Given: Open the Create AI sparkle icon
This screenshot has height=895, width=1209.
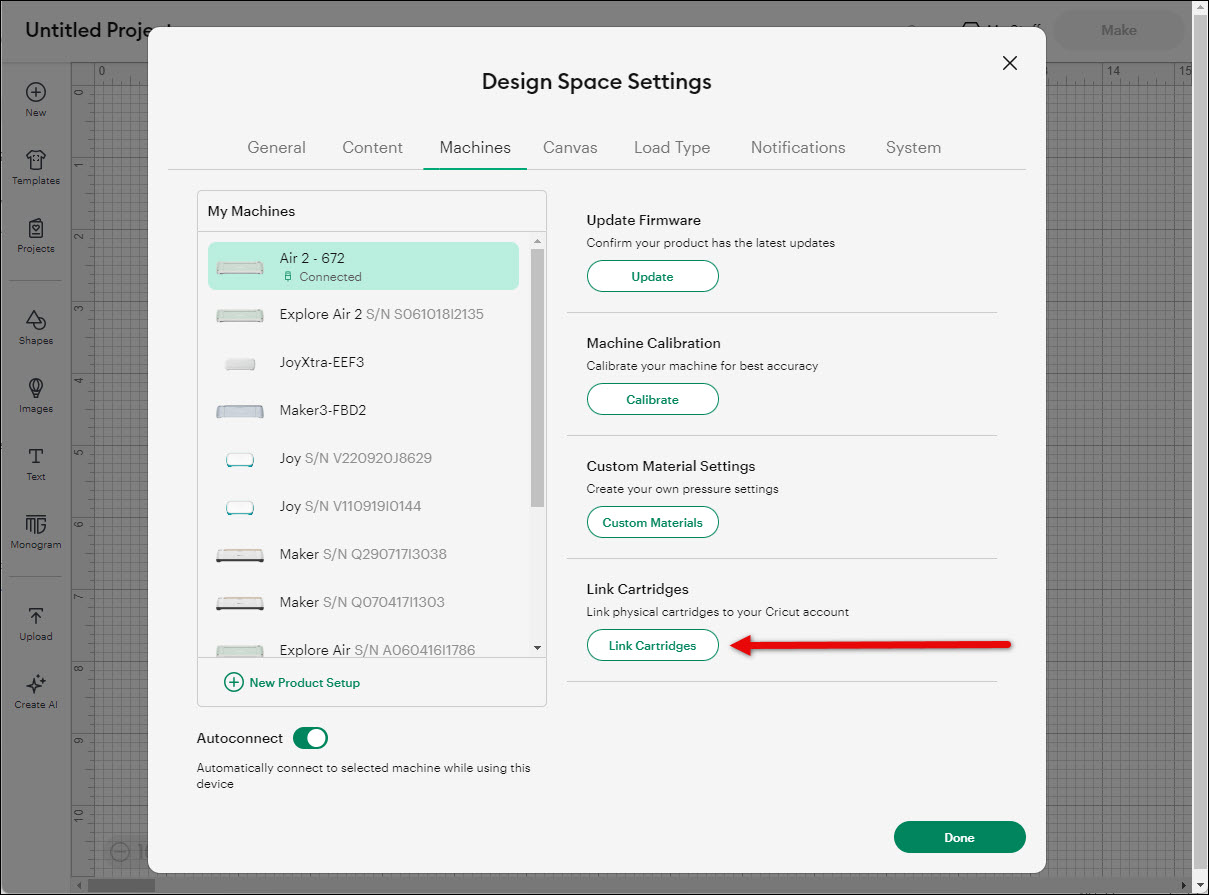Looking at the screenshot, I should (36, 685).
